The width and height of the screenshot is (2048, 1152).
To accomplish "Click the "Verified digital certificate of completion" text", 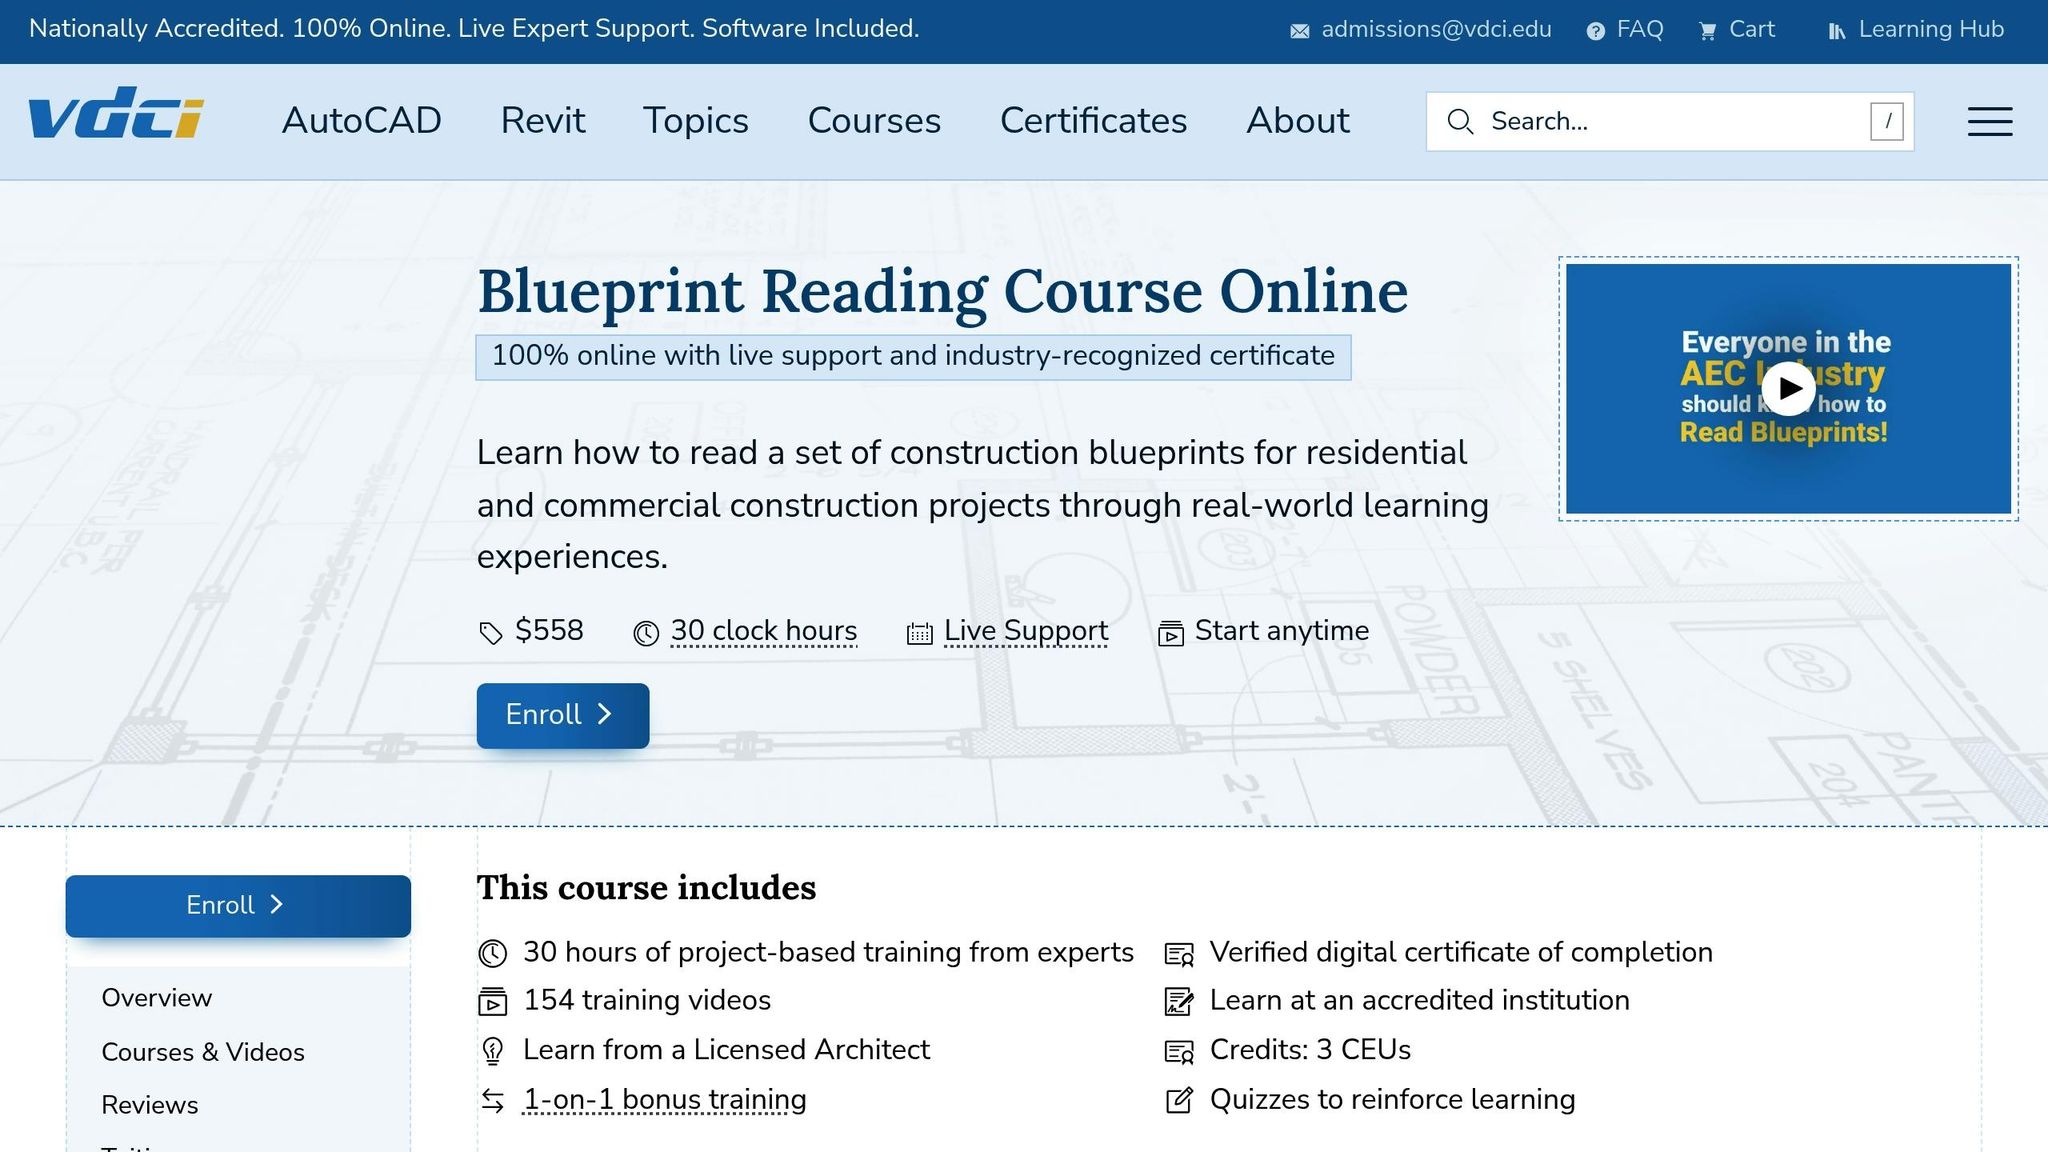I will pyautogui.click(x=1461, y=953).
